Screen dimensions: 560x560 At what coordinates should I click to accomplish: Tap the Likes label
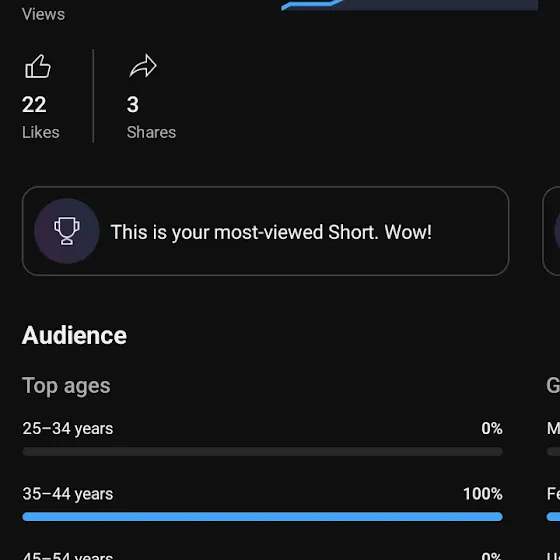(41, 132)
